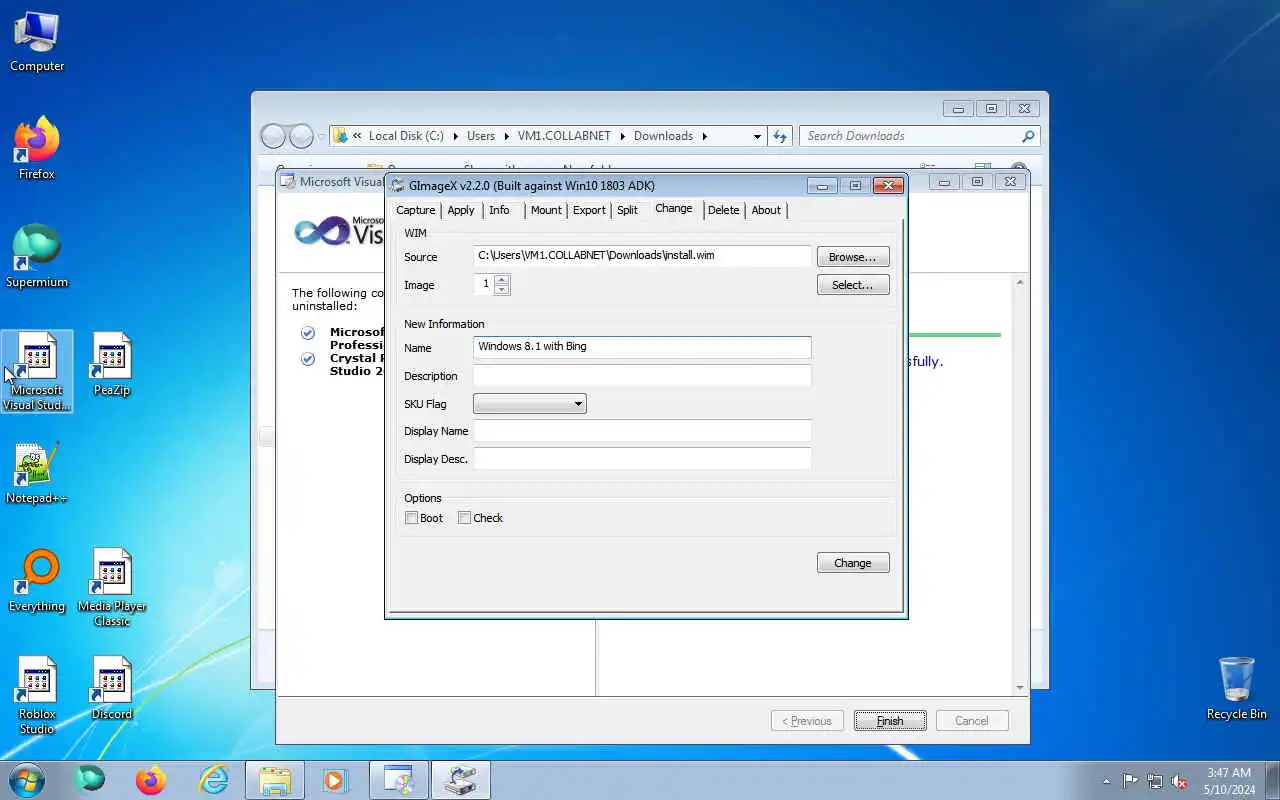Image resolution: width=1280 pixels, height=800 pixels.
Task: Click scroll up arrow in Visual Studio setup
Action: 1020,283
